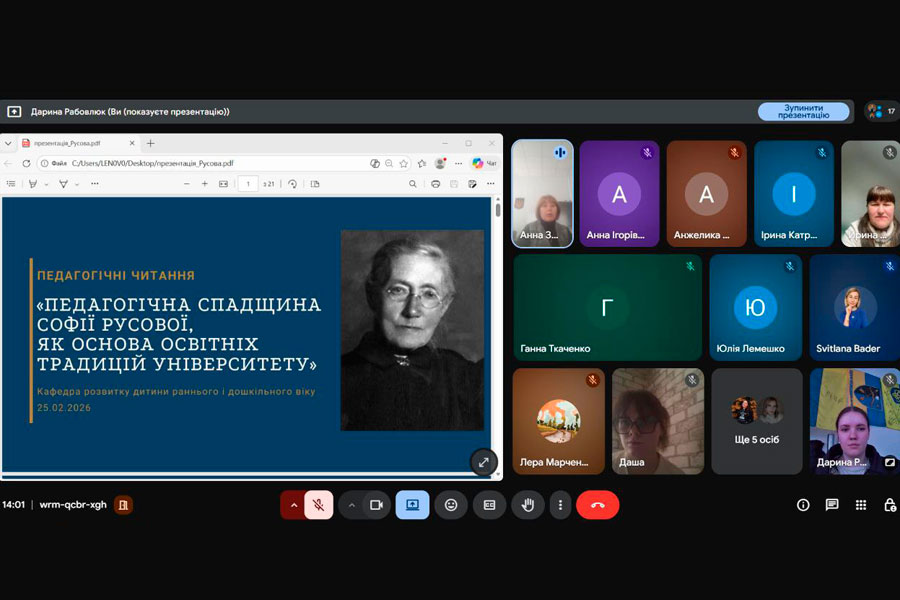
Task: Open more PDF tools ellipsis on left
Action: click(x=95, y=184)
